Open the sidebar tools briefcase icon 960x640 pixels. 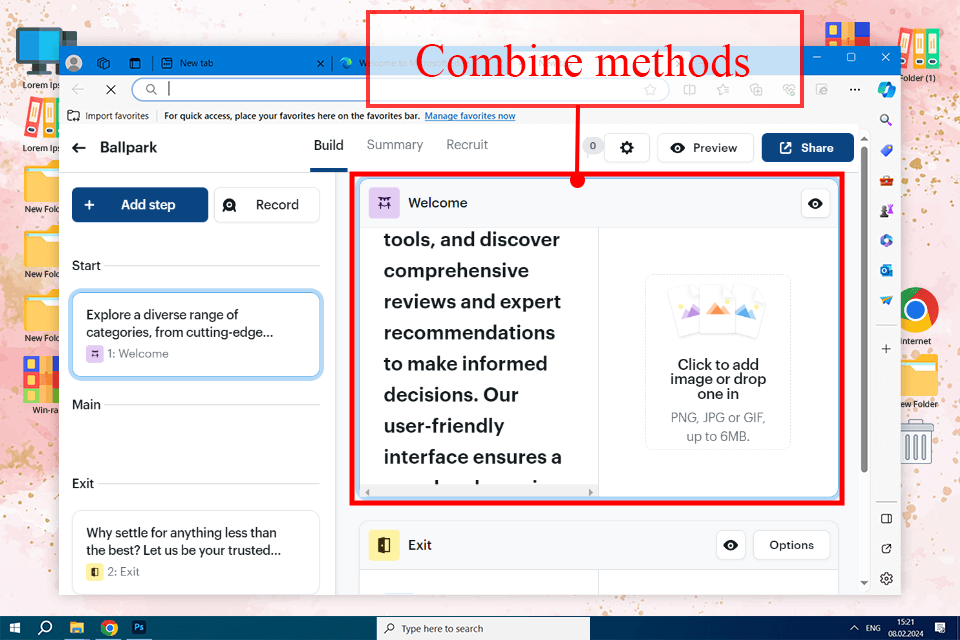tap(887, 181)
